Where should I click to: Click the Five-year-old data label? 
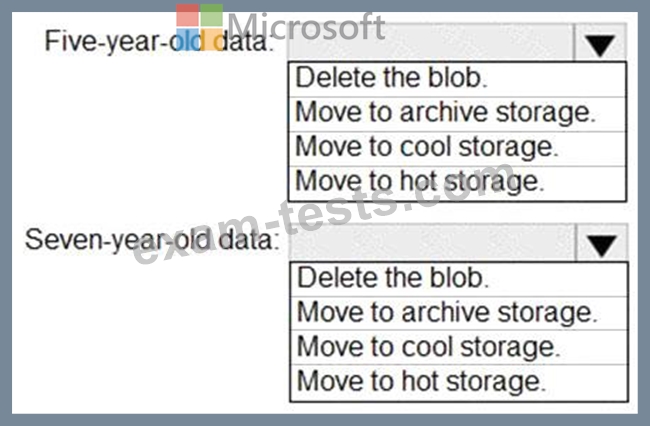coord(157,43)
